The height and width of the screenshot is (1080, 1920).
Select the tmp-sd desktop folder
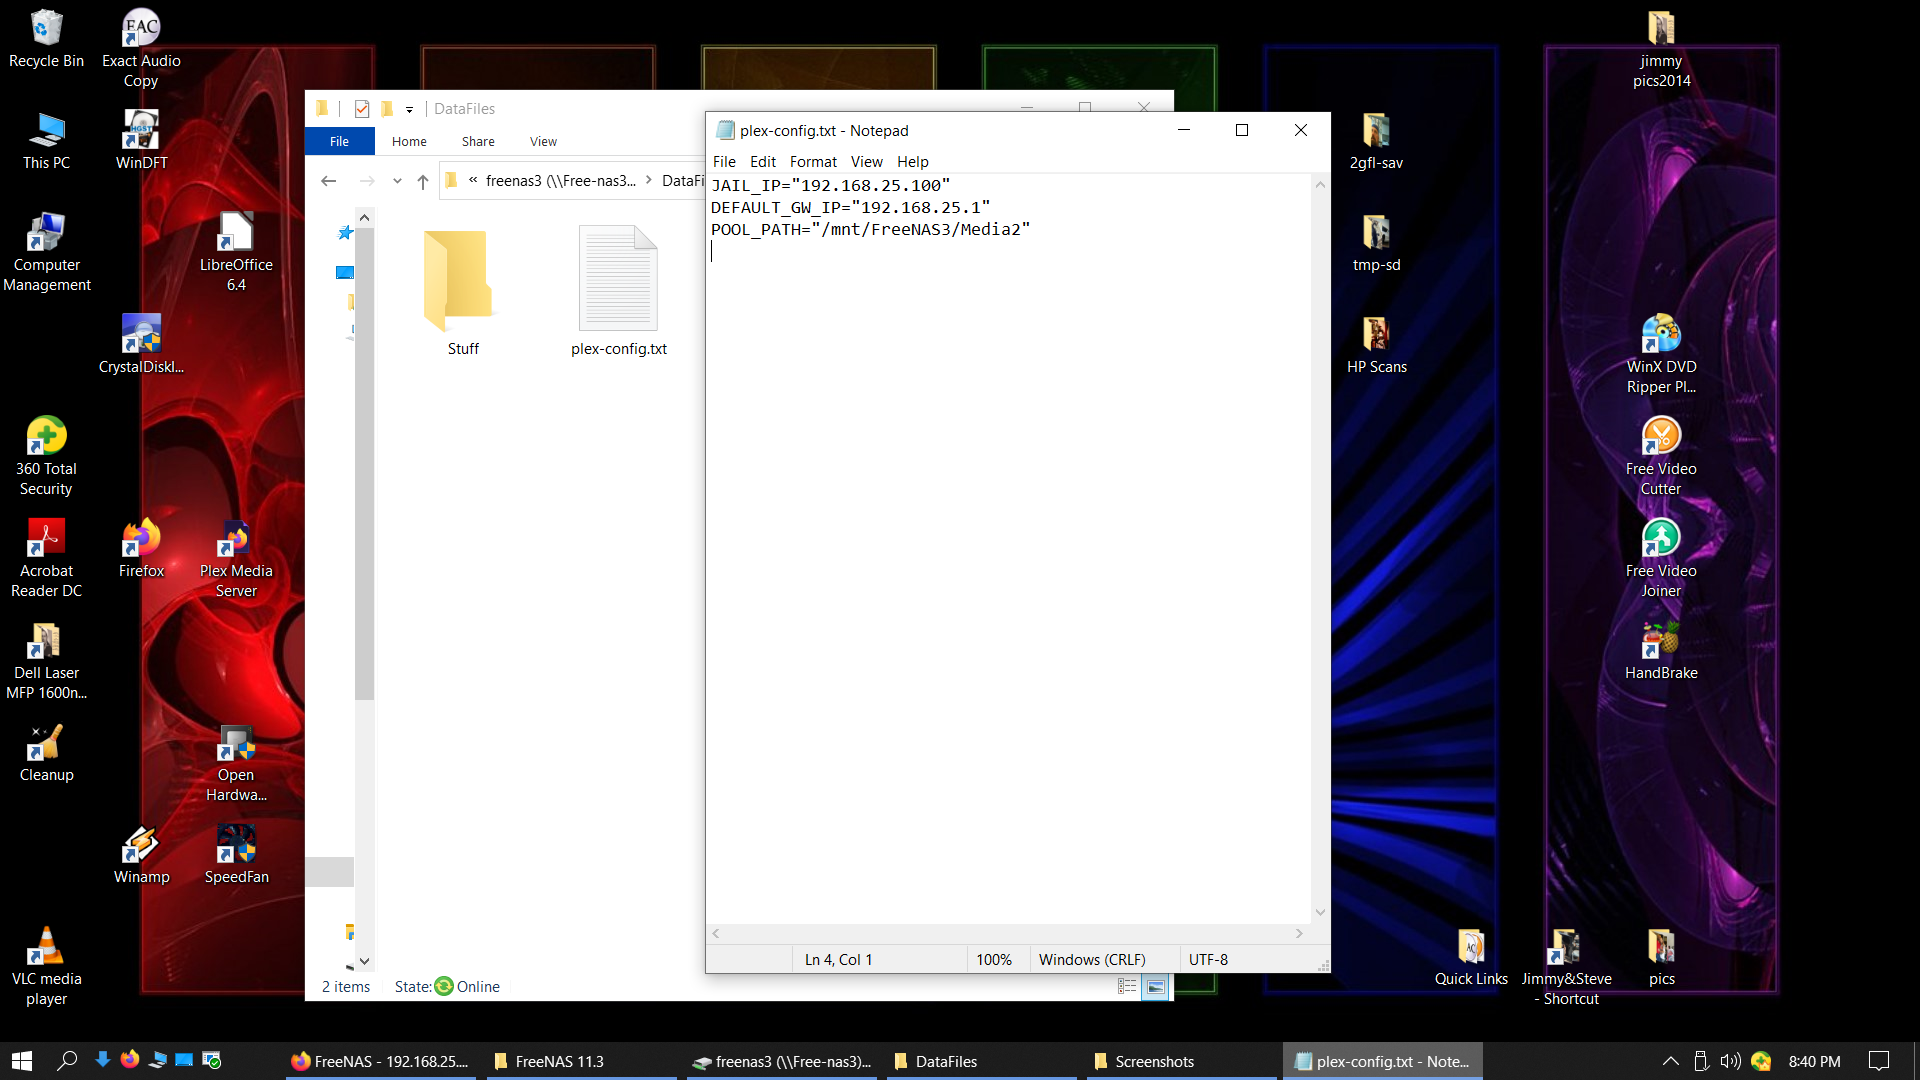point(1376,243)
